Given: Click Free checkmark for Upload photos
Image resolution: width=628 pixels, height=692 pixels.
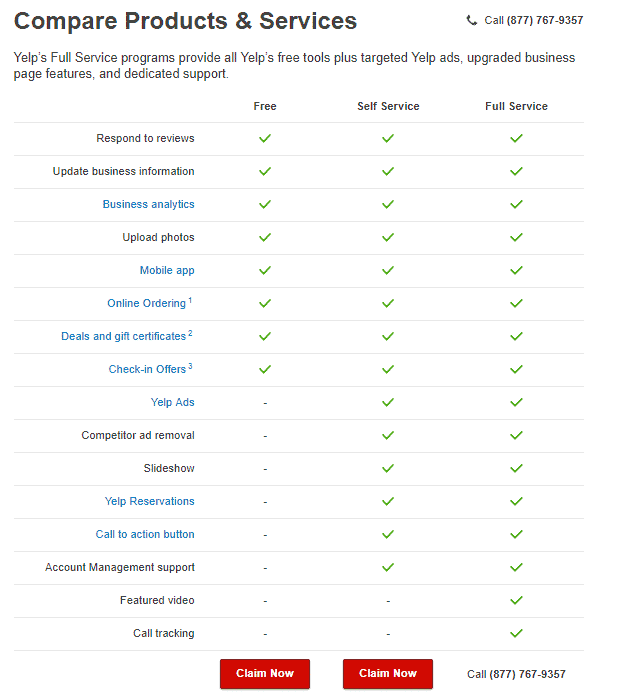Looking at the screenshot, I should click(265, 237).
